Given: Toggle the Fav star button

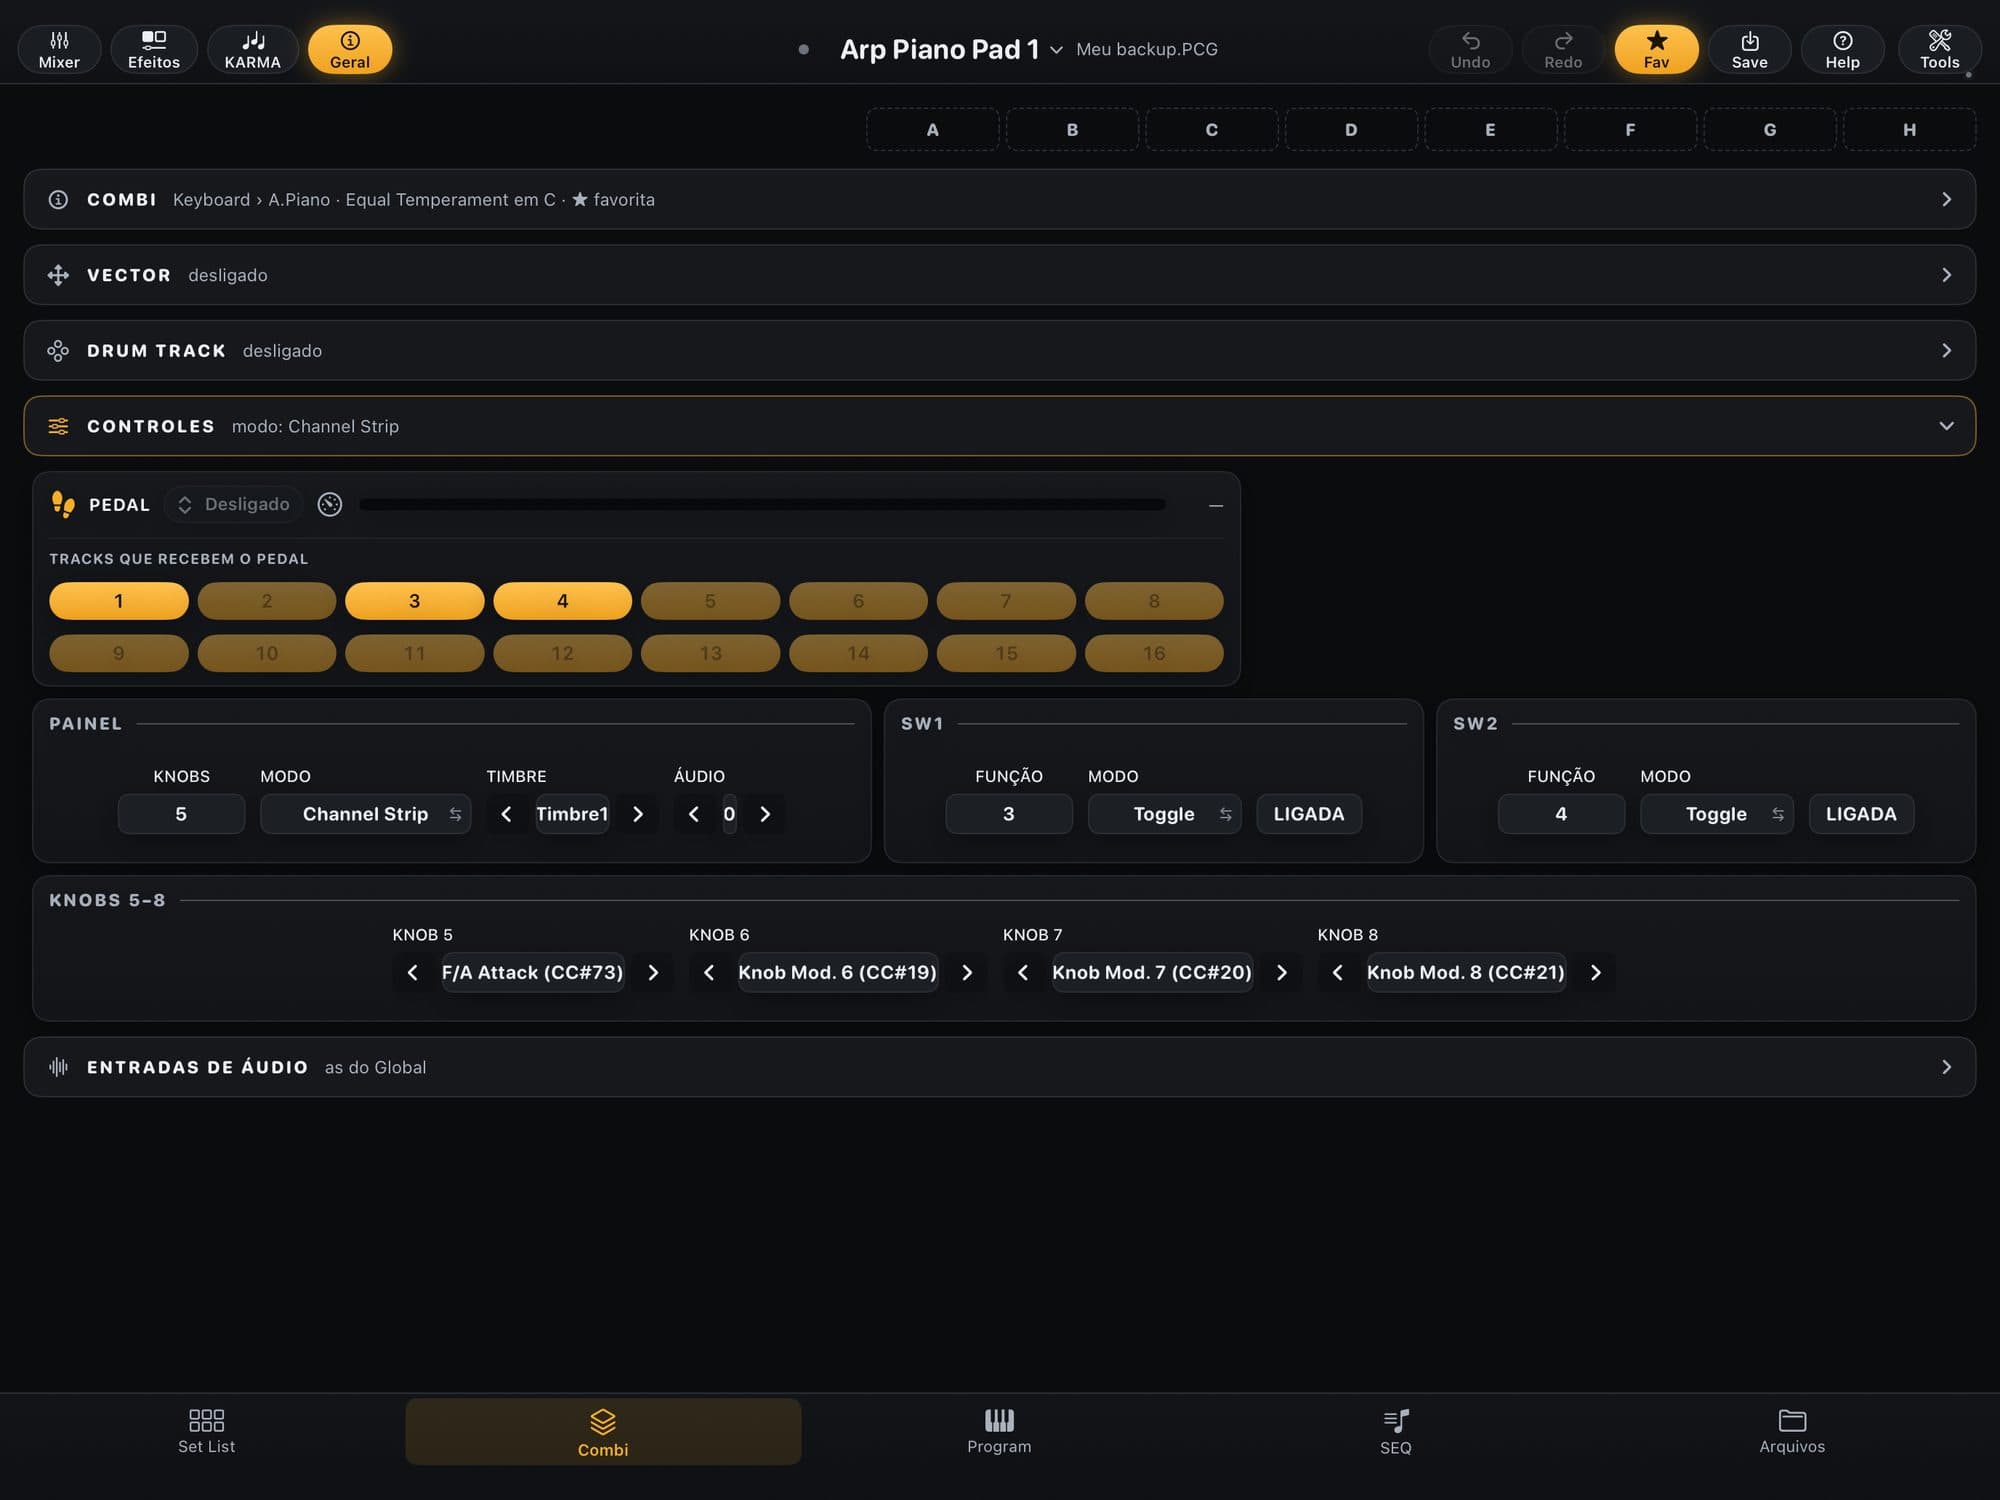Looking at the screenshot, I should point(1656,49).
